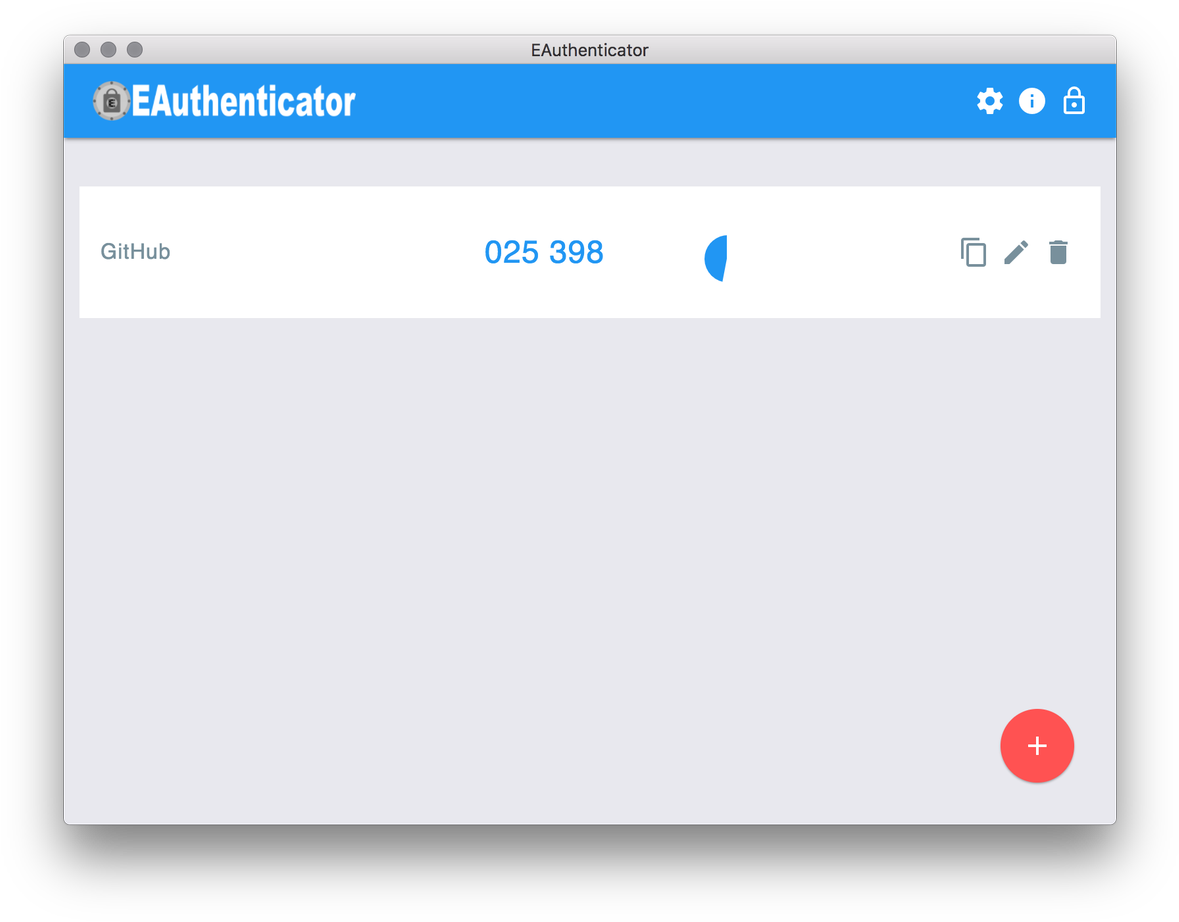1179x922 pixels.
Task: Close the EAuthenticator window
Action: 82,50
